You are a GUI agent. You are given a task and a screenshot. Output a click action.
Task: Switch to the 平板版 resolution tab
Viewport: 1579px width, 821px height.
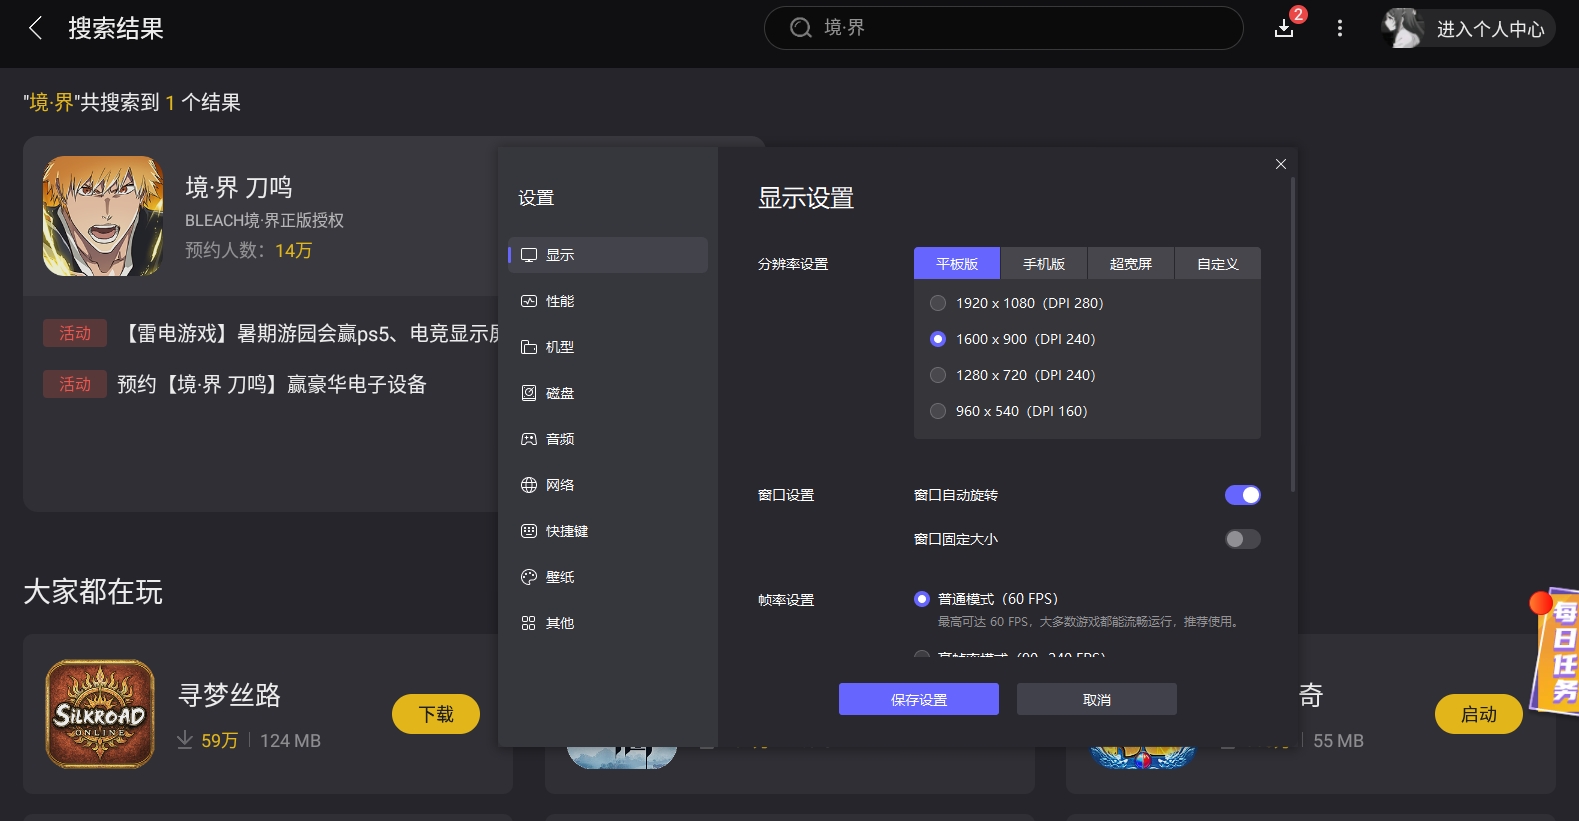tap(957, 264)
